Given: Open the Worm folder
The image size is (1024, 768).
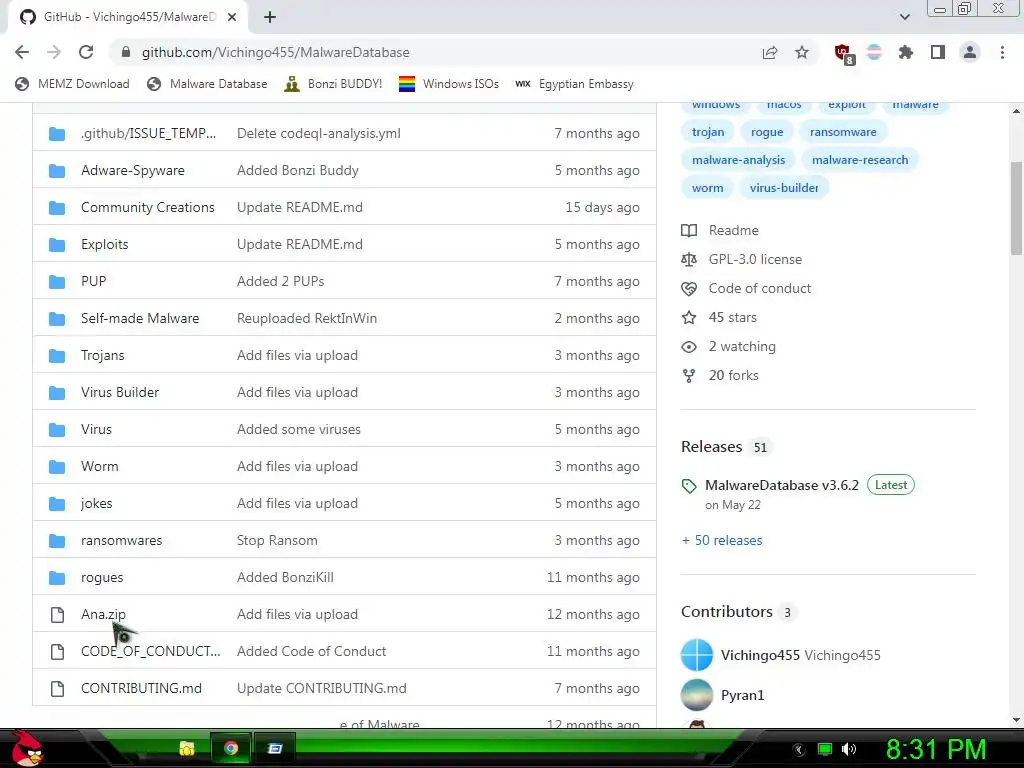Looking at the screenshot, I should click(99, 466).
